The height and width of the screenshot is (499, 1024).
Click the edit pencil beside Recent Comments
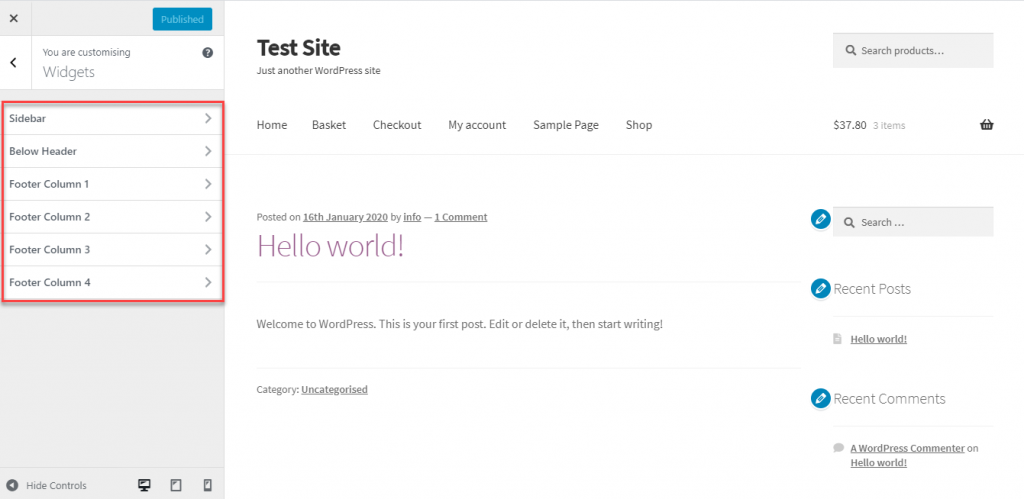(820, 398)
